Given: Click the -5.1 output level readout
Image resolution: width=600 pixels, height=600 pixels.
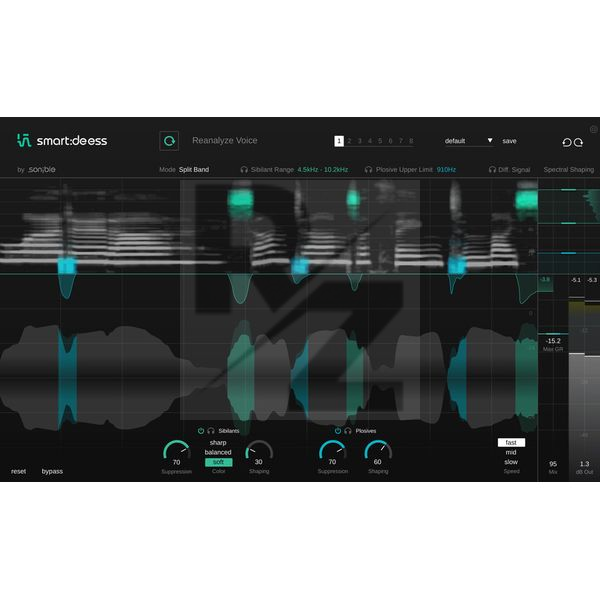Looking at the screenshot, I should 576,280.
